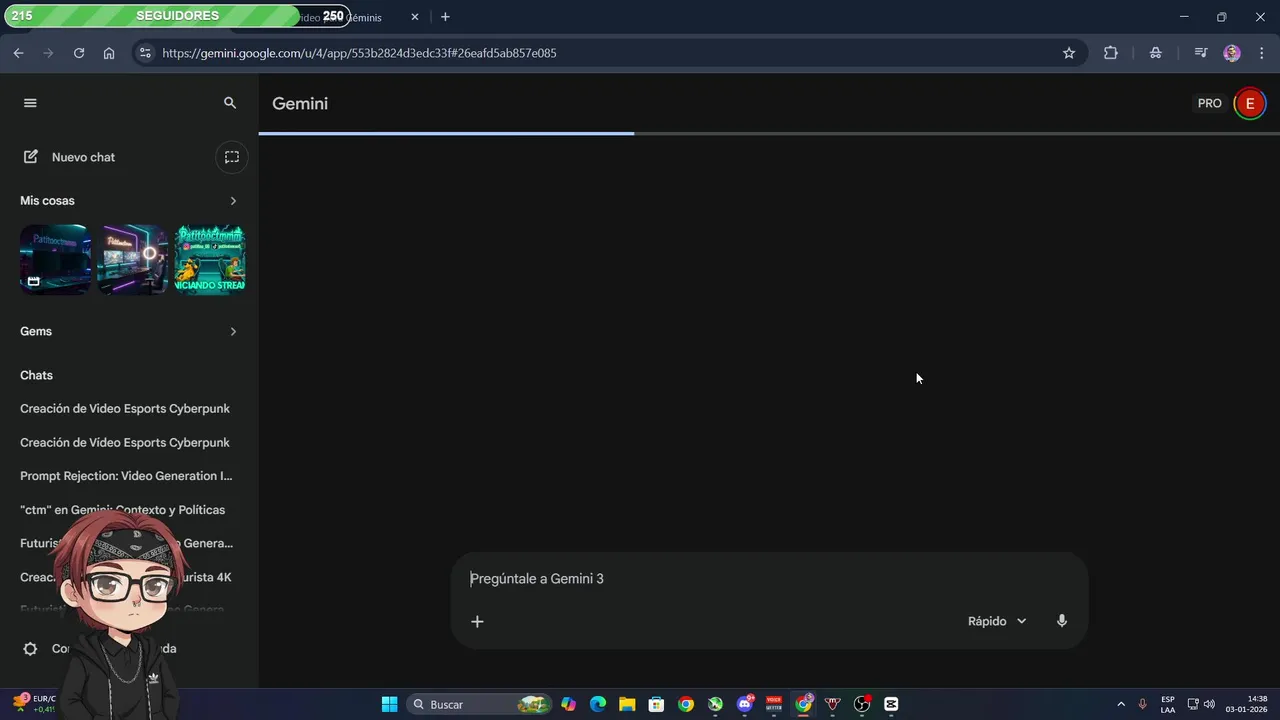This screenshot has height=720, width=1280.
Task: Click the Windows taskbar Buscar search box
Action: click(480, 704)
